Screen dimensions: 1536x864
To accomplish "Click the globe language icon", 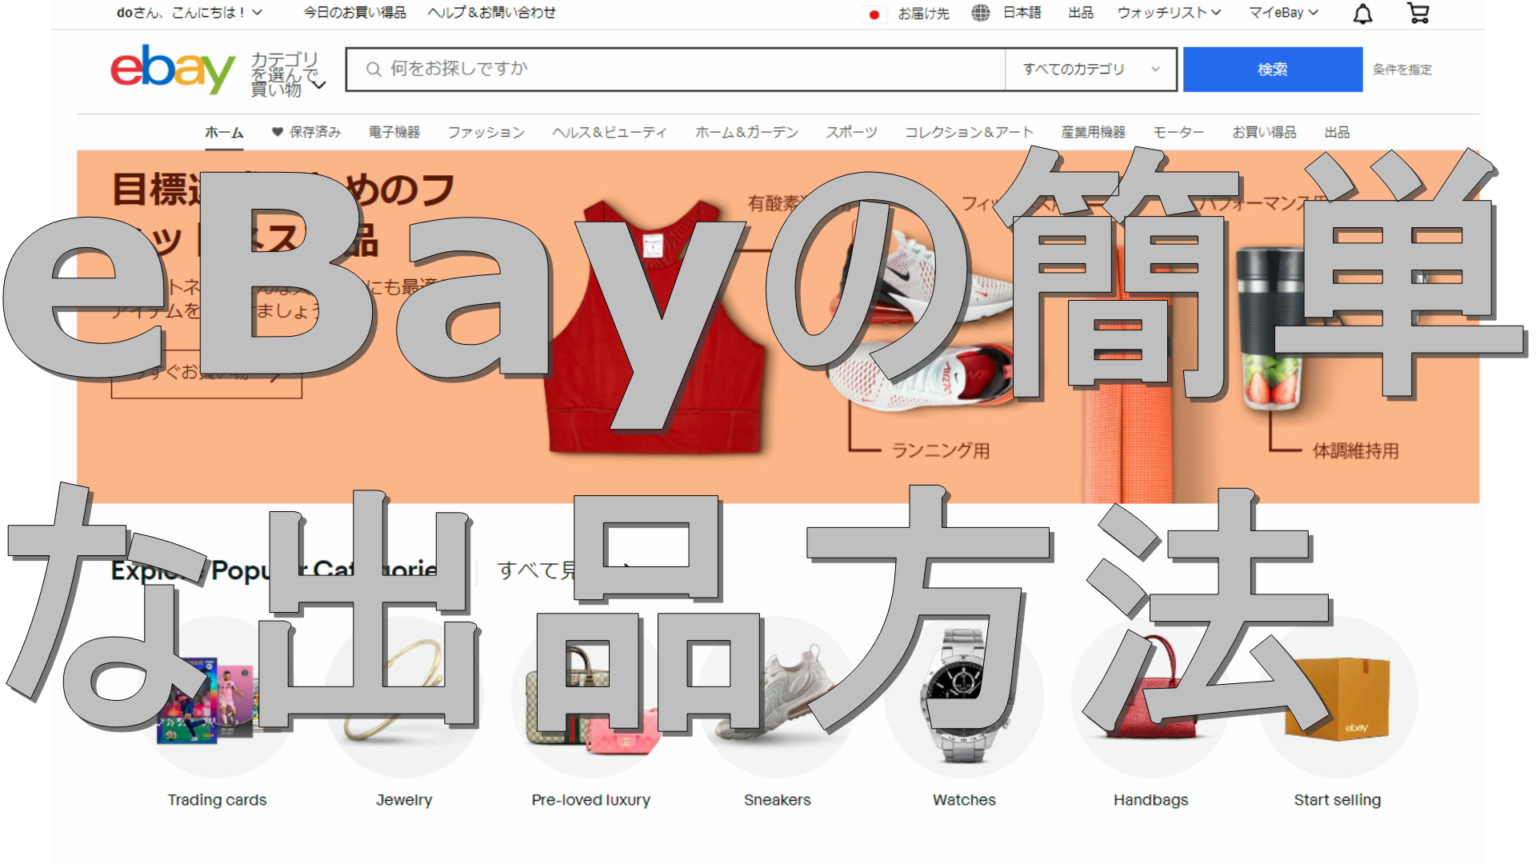I will (x=980, y=13).
